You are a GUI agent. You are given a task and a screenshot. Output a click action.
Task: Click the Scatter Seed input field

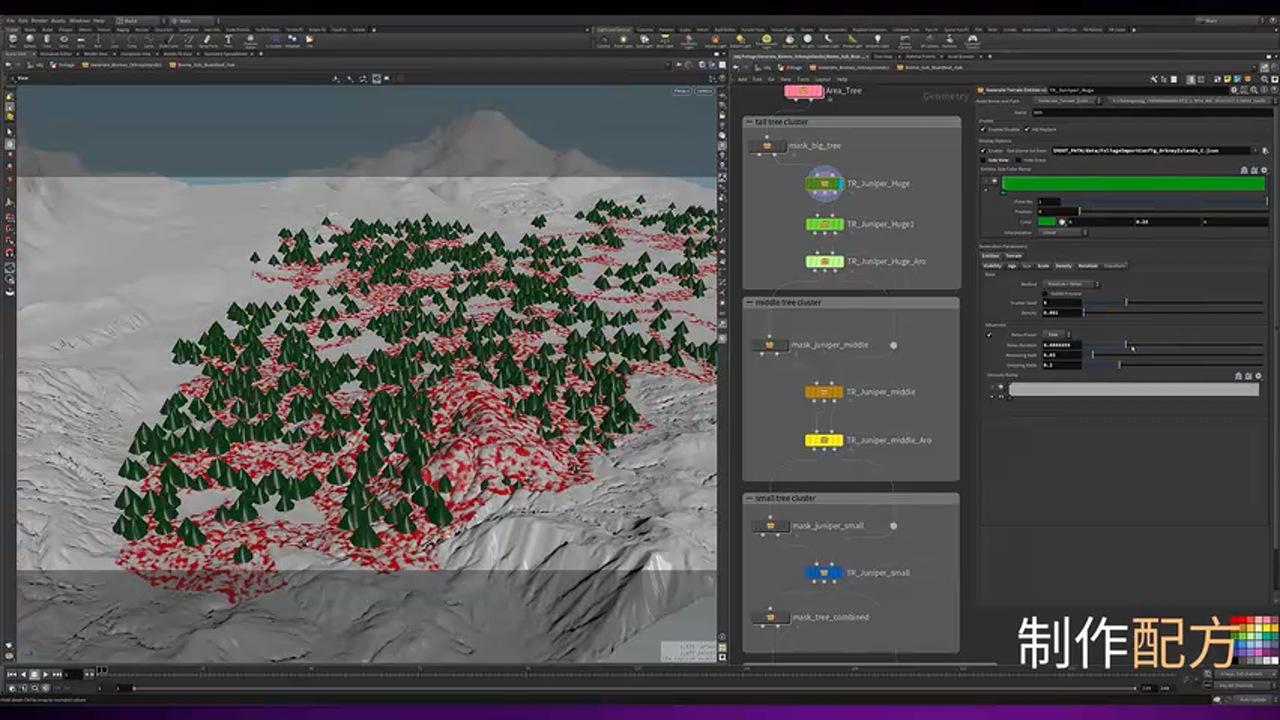1062,303
